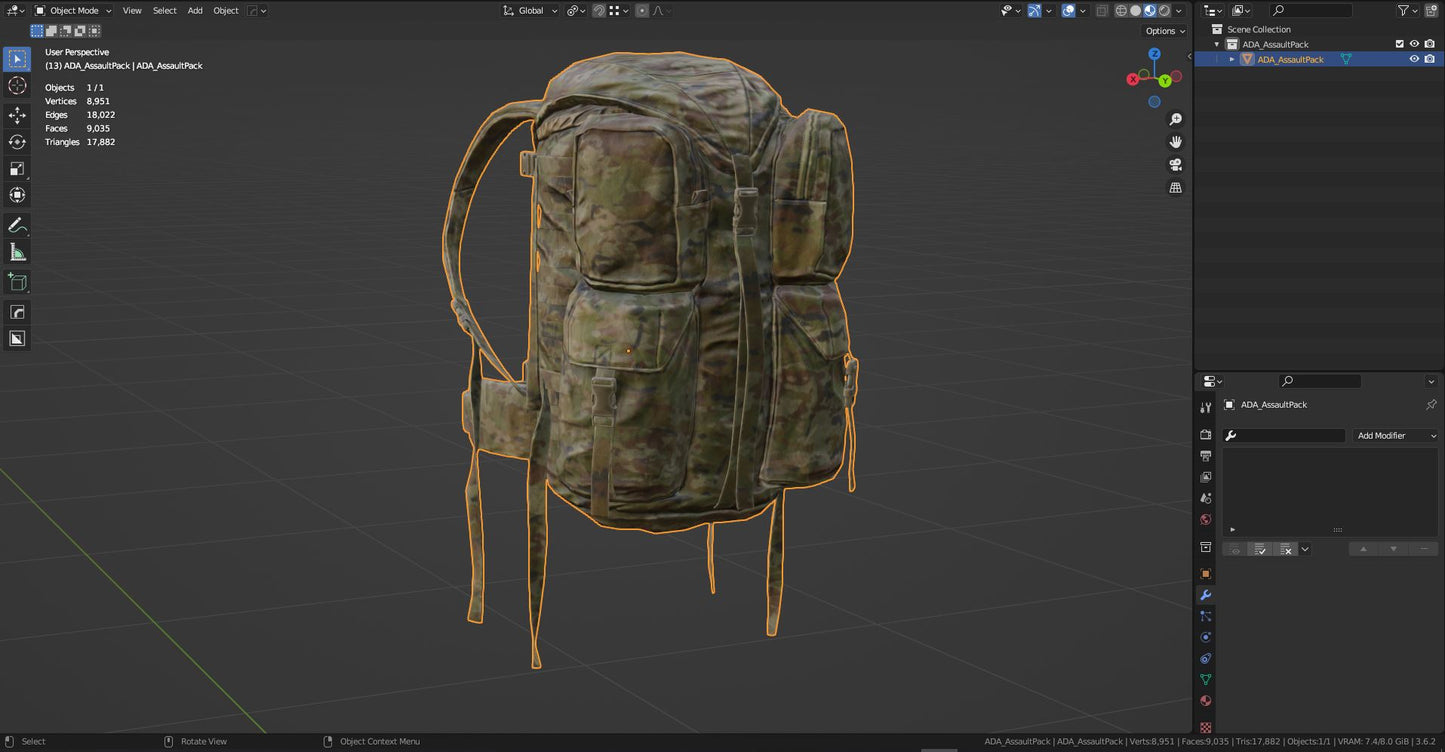The image size is (1445, 752).
Task: Select the Add Cube tool
Action: coord(17,281)
